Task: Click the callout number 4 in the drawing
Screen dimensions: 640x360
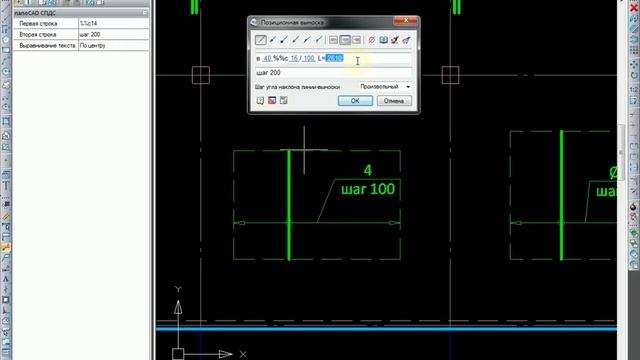Action: pos(368,170)
